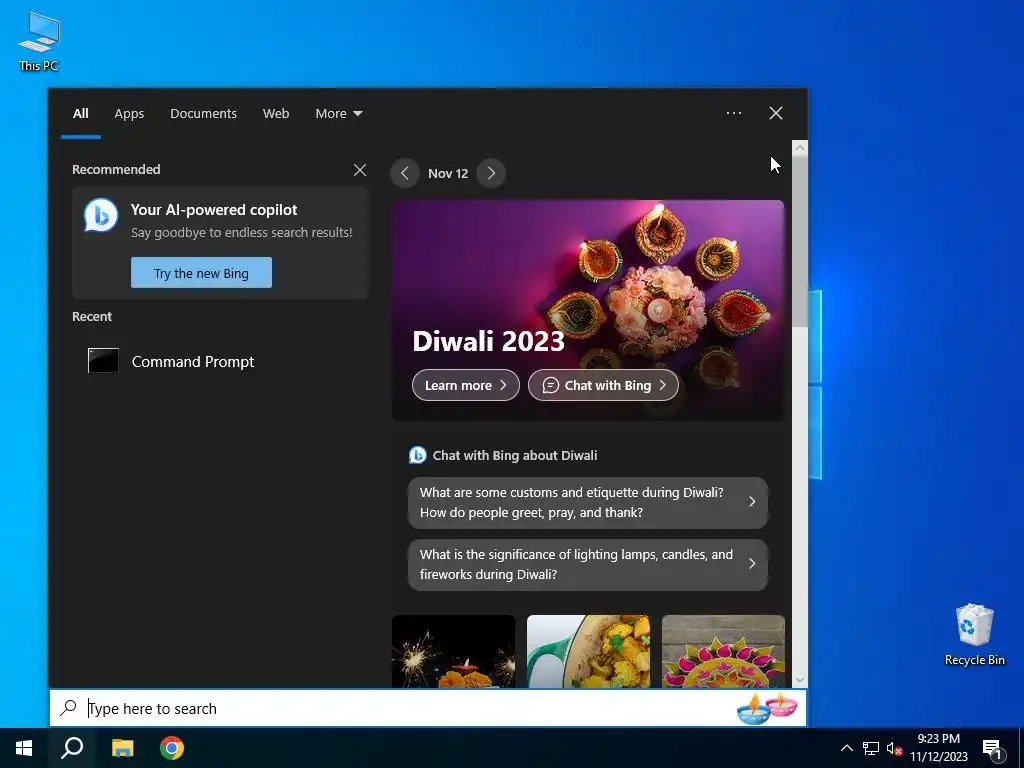The width and height of the screenshot is (1024, 768).
Task: Click the scrollbar up arrow
Action: click(x=800, y=148)
